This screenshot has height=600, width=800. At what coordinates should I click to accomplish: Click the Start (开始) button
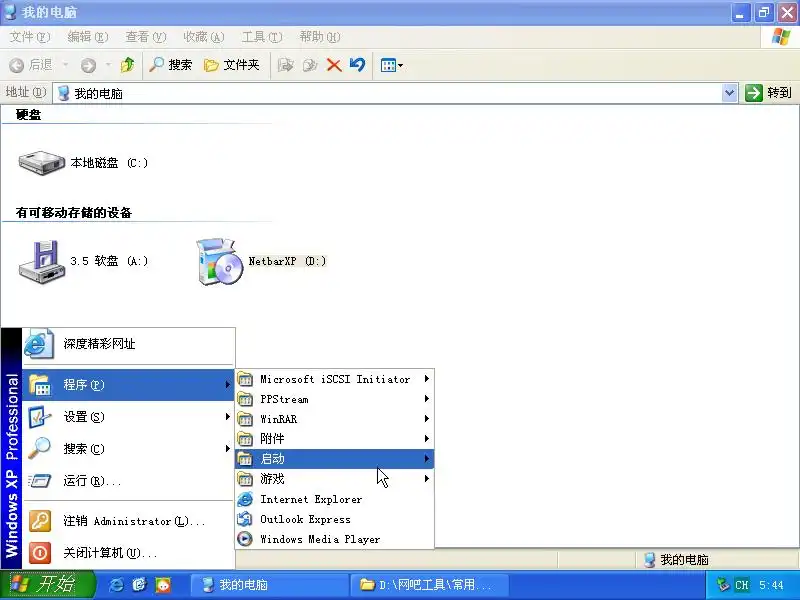click(x=47, y=585)
